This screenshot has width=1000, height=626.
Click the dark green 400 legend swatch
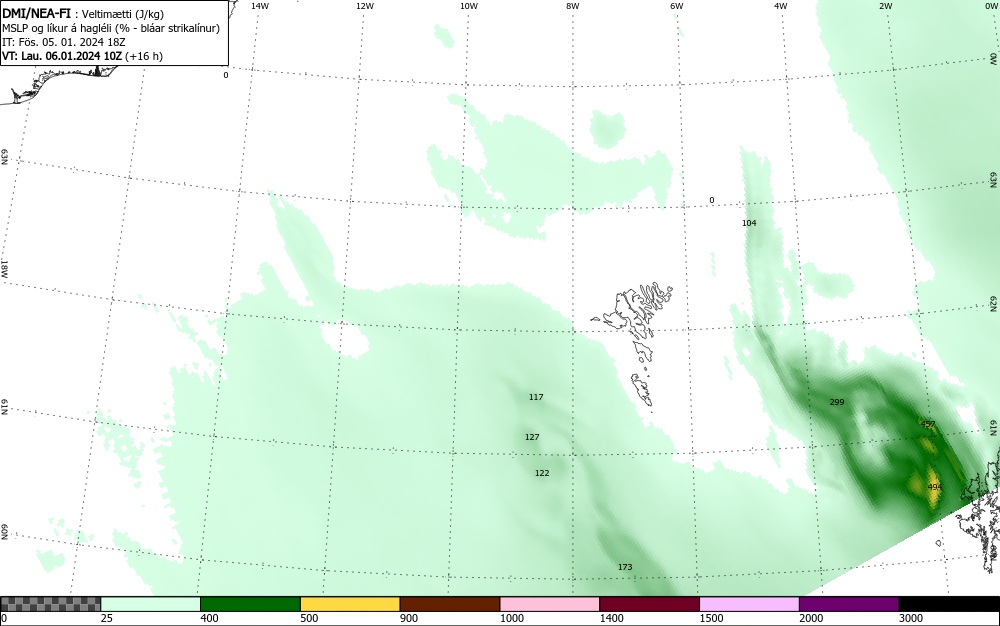(250, 604)
